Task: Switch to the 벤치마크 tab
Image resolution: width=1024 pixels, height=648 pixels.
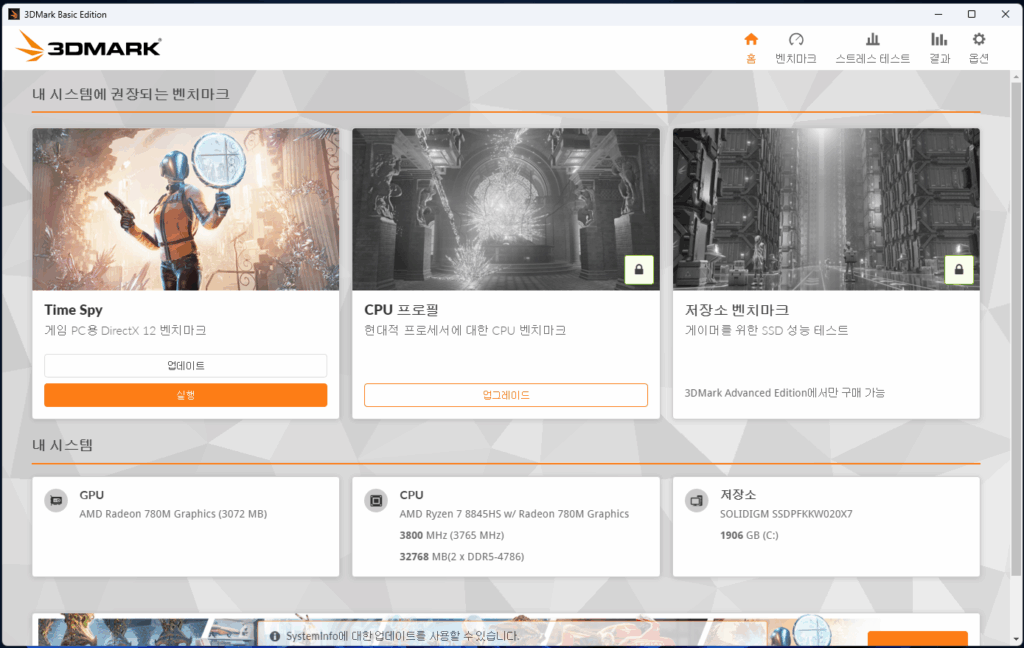Action: (x=795, y=49)
